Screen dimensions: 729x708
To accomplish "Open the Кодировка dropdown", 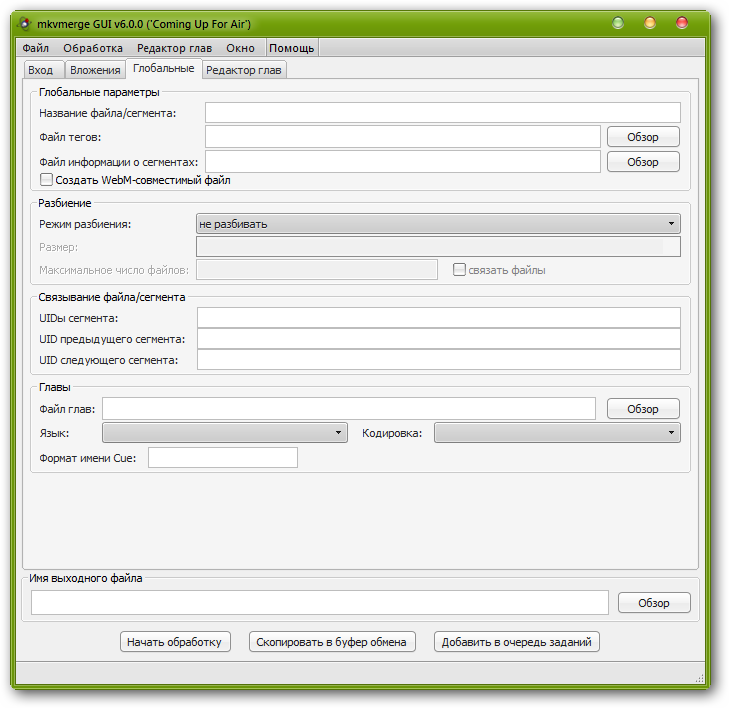I will [x=557, y=433].
